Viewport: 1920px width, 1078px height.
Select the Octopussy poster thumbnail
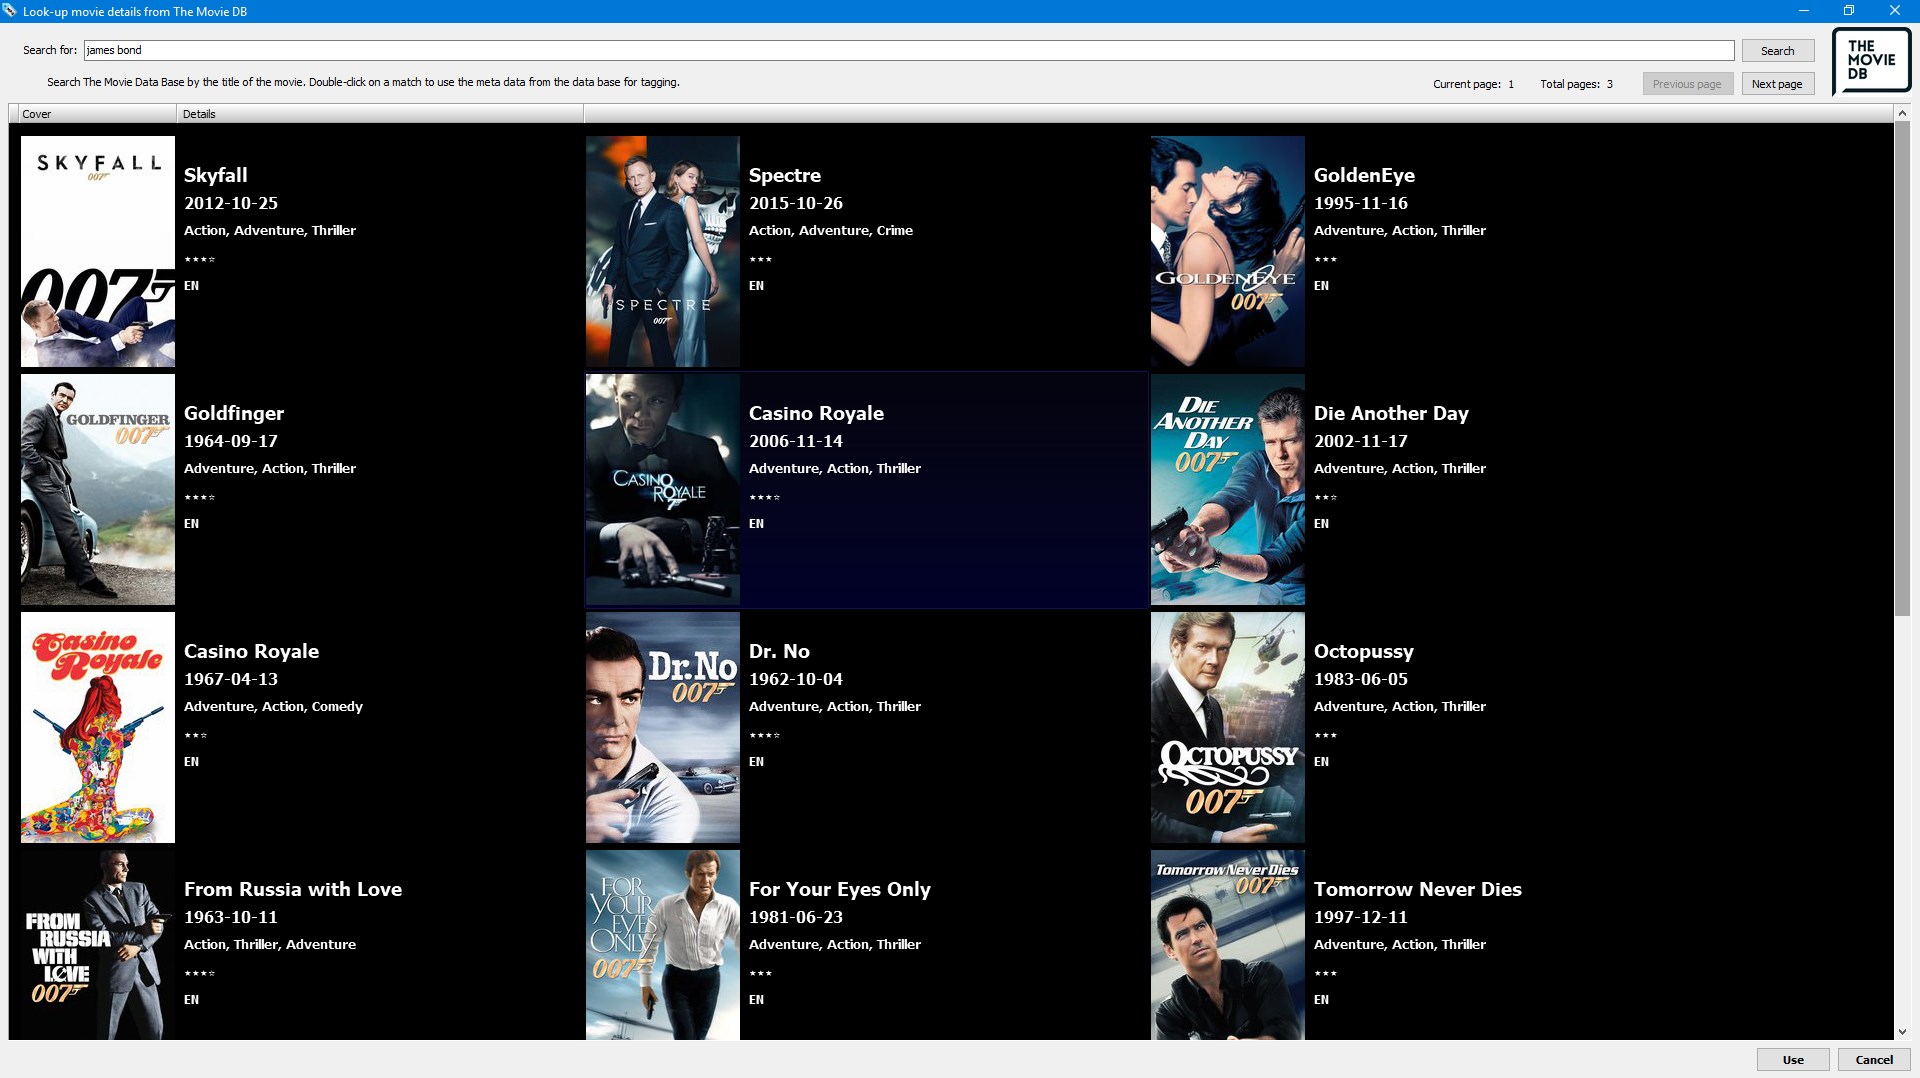1228,728
